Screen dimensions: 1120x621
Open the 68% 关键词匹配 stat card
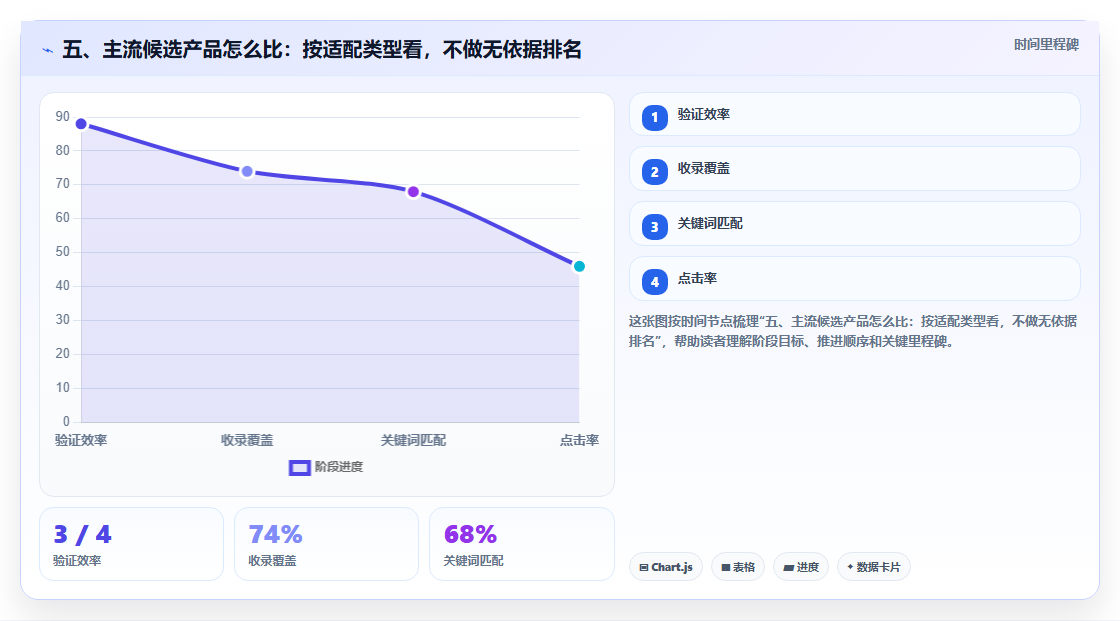tap(521, 544)
